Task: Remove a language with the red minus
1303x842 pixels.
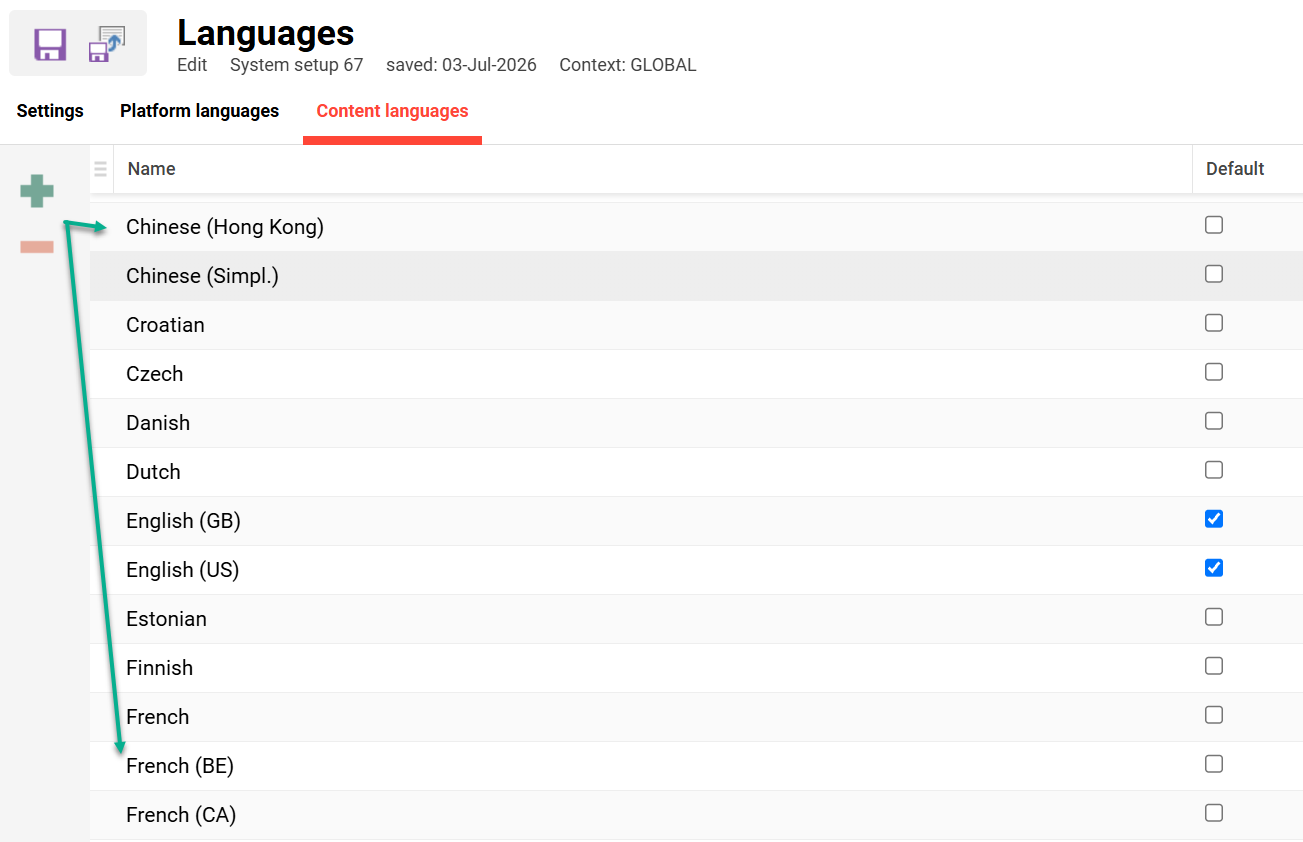Action: pyautogui.click(x=37, y=247)
